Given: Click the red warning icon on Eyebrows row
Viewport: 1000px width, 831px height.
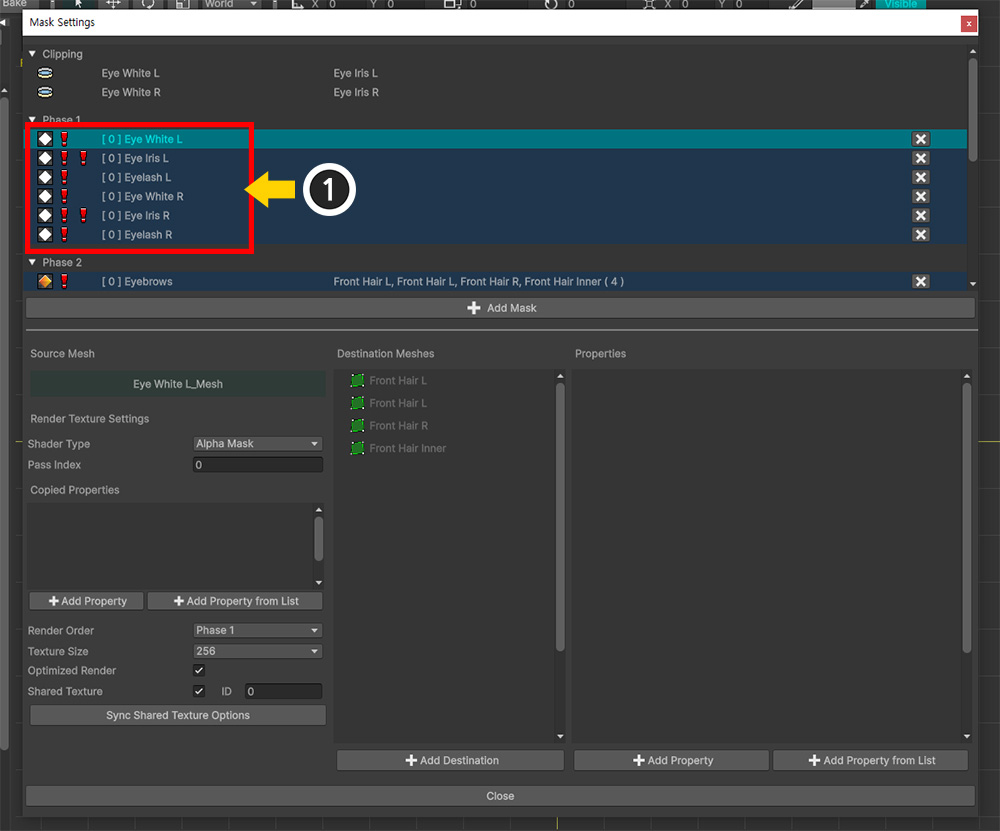Looking at the screenshot, I should pyautogui.click(x=64, y=281).
